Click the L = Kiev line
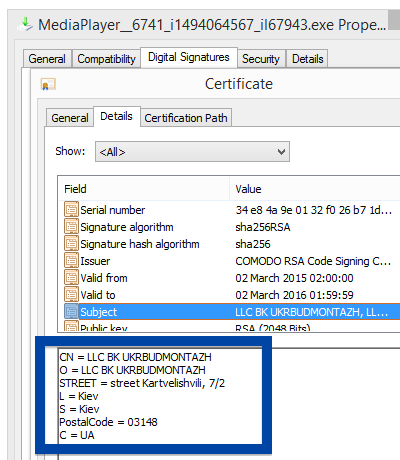Image resolution: width=400 pixels, height=460 pixels. tap(79, 396)
